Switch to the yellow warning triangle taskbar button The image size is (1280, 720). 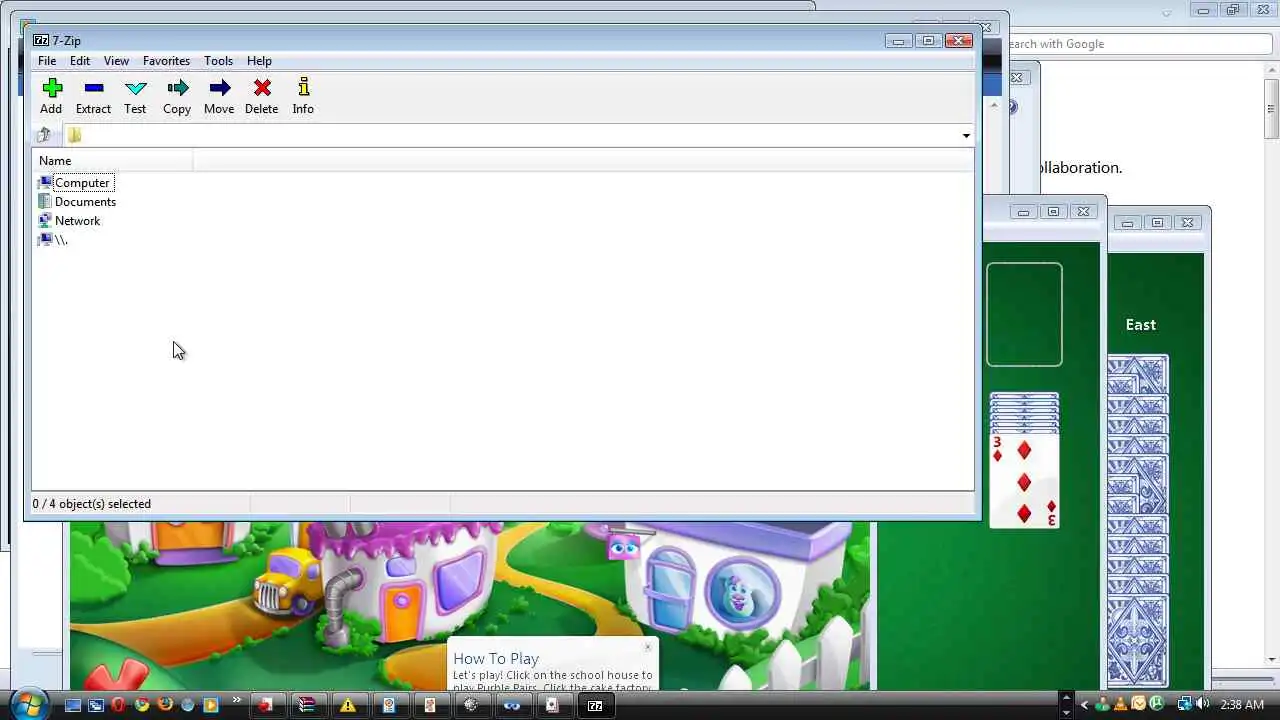click(x=348, y=705)
